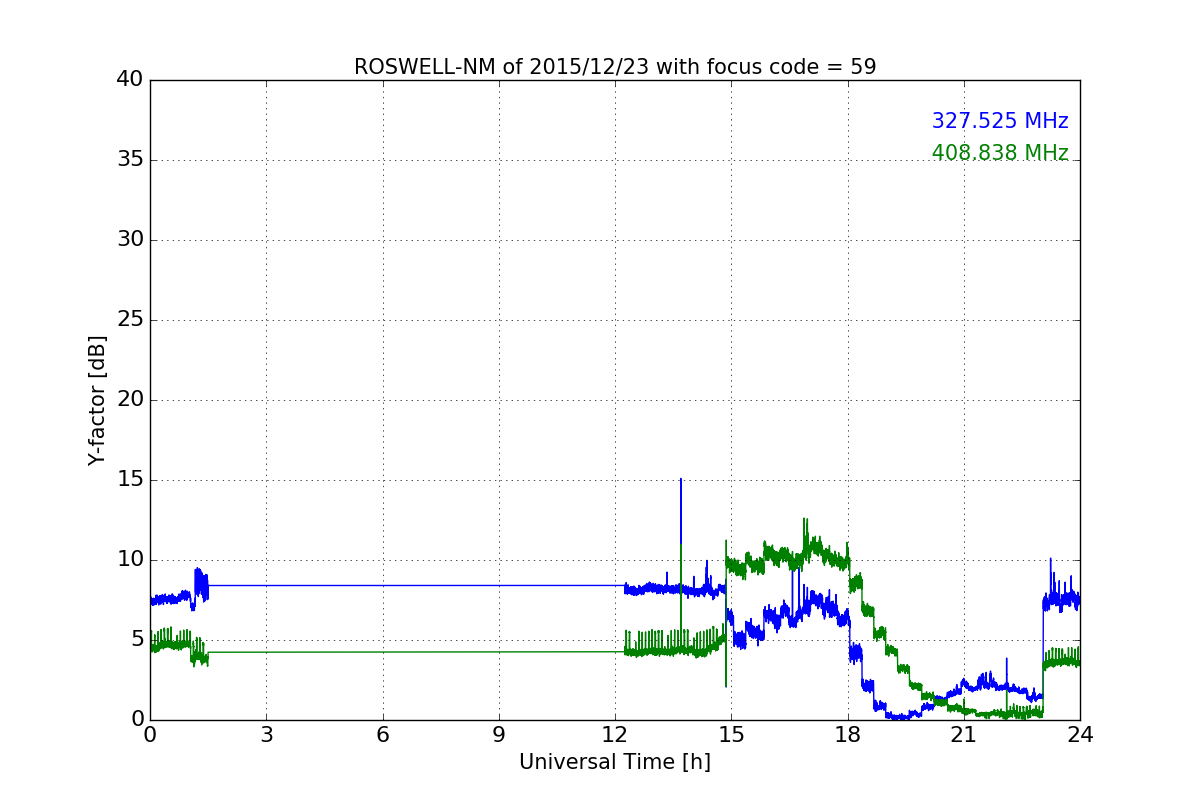Click the x-axis tick label '24'
Screen dimensions: 1200x800
click(1080, 735)
